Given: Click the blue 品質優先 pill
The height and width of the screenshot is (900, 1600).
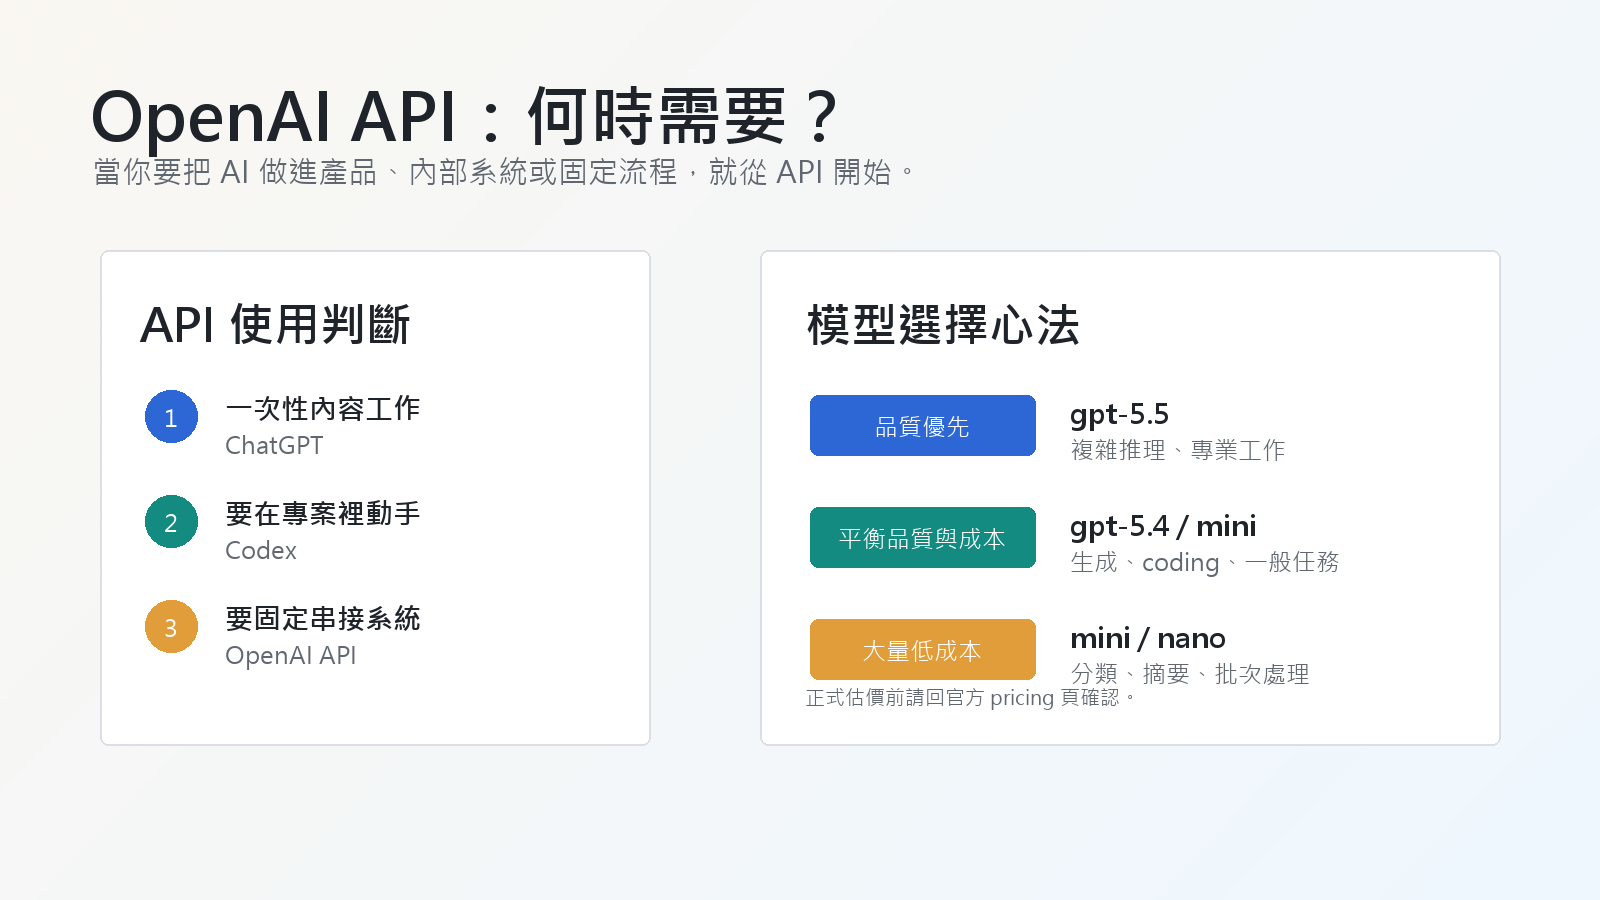Looking at the screenshot, I should 922,426.
